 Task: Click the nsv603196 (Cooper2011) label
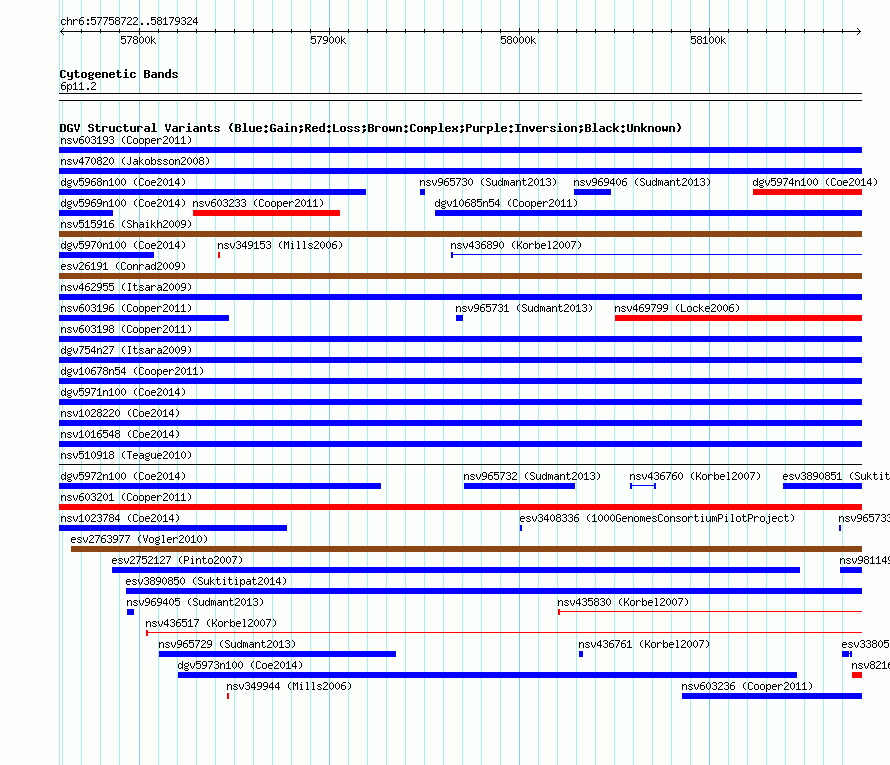click(x=126, y=308)
